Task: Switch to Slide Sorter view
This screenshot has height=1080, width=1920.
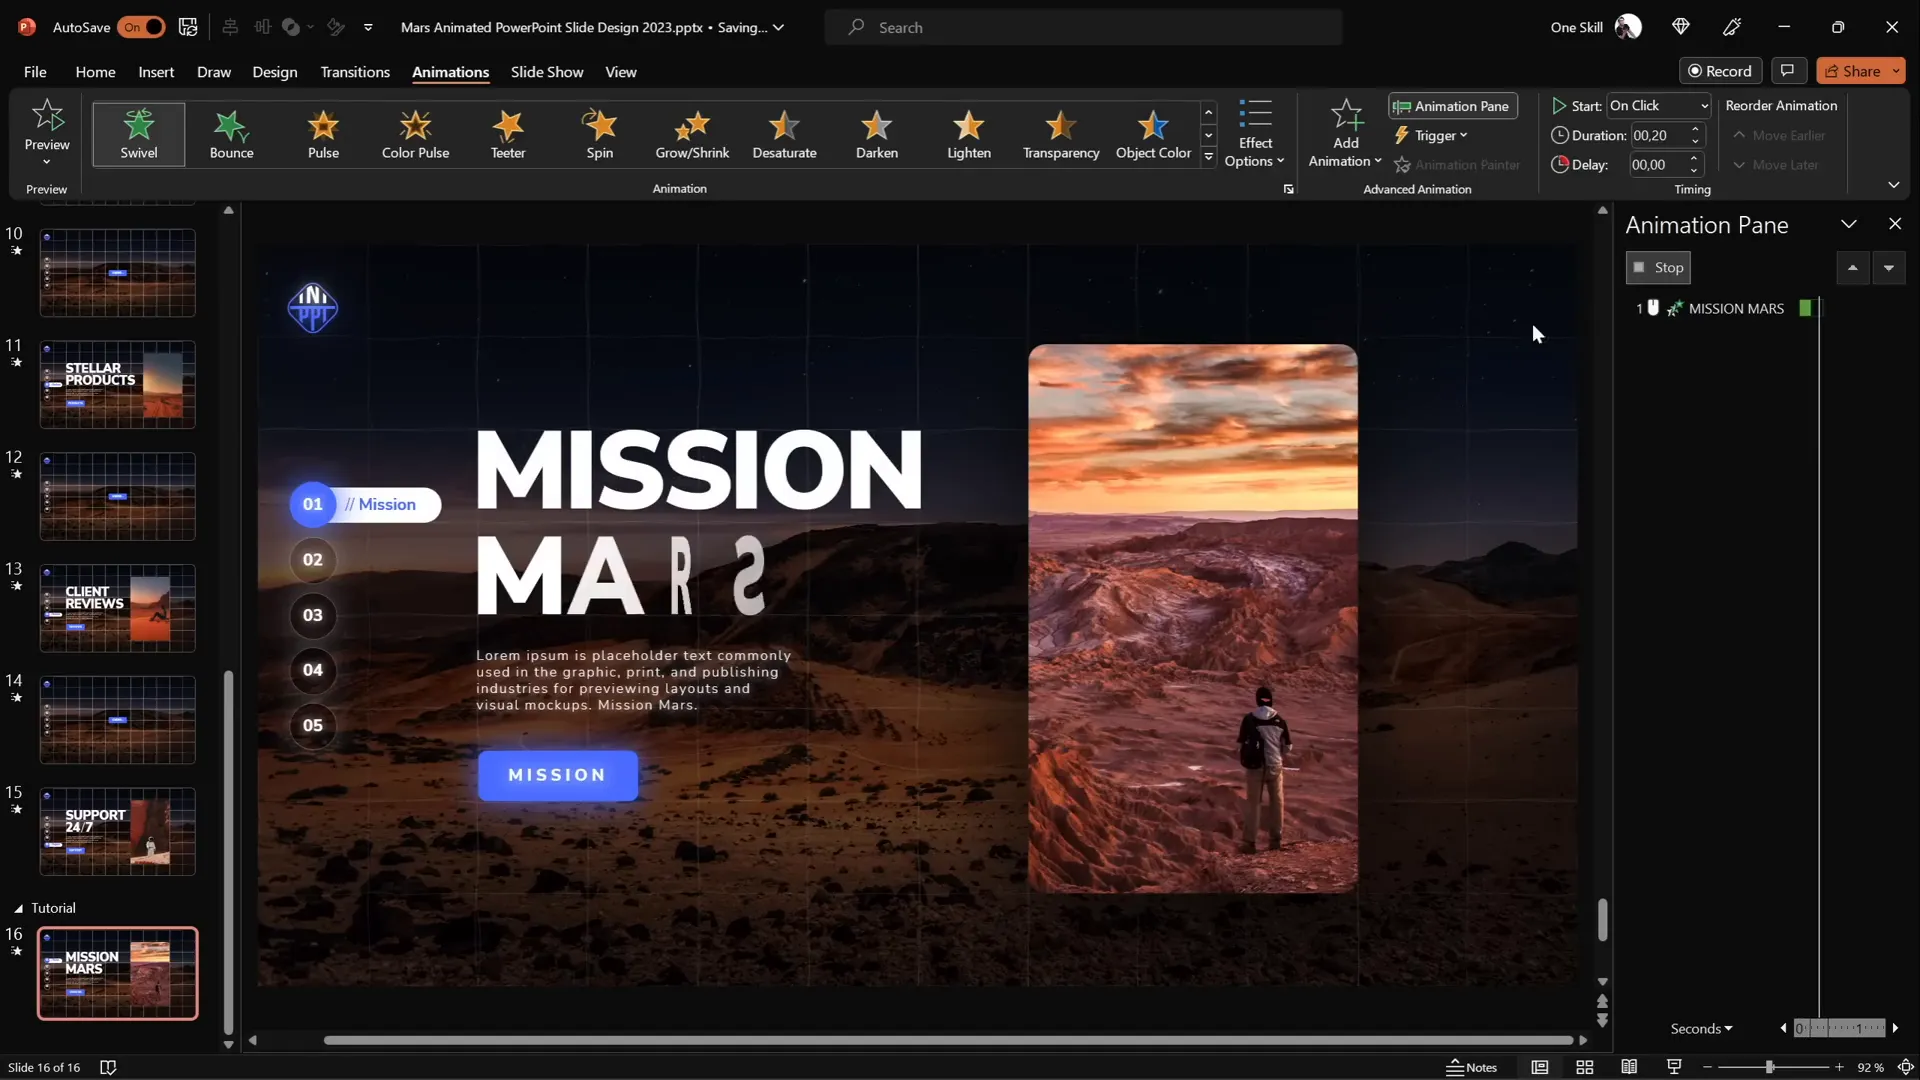Action: point(1584,1067)
